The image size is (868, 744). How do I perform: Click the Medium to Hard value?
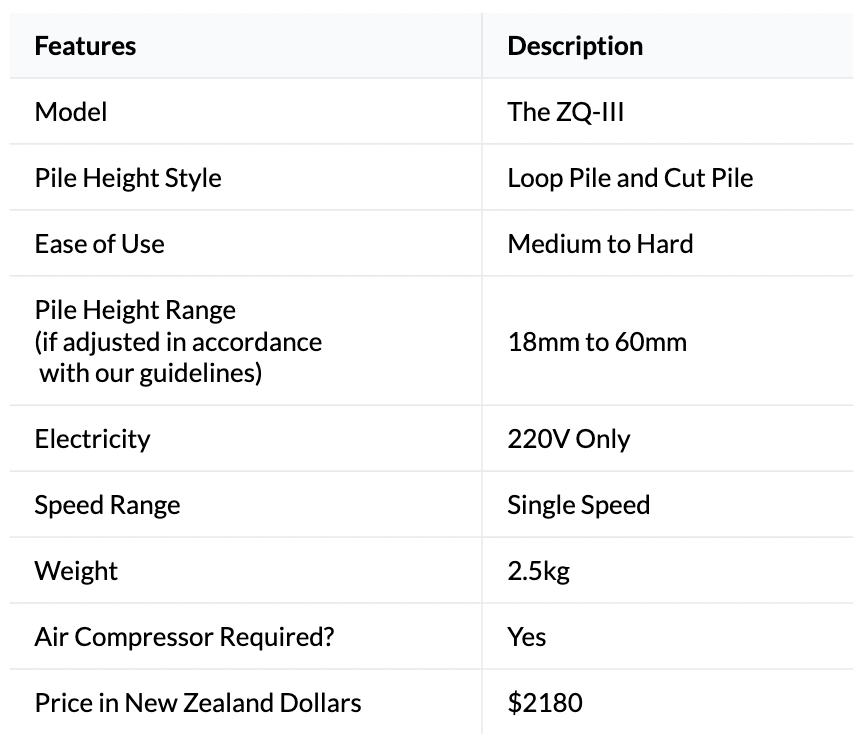point(600,244)
